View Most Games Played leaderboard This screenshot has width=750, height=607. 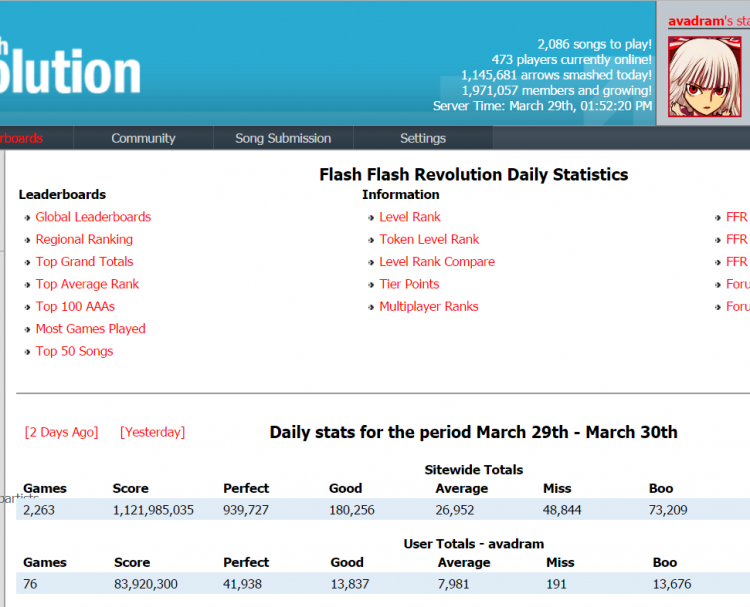[90, 329]
